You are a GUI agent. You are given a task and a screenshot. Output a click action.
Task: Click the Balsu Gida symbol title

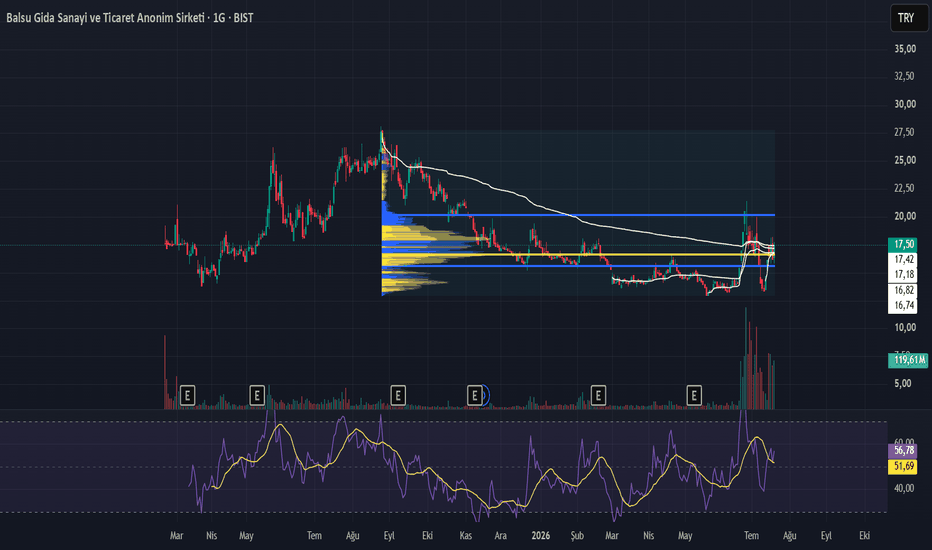point(130,18)
